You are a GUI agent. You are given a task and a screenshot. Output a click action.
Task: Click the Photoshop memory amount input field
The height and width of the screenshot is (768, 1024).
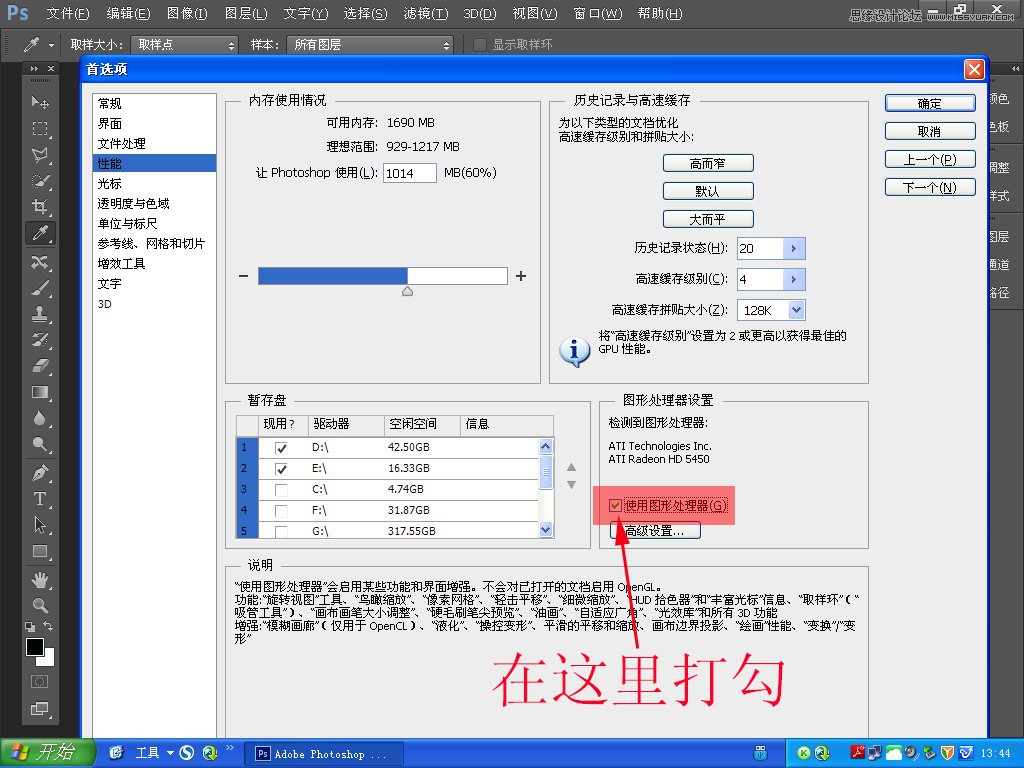pyautogui.click(x=409, y=173)
